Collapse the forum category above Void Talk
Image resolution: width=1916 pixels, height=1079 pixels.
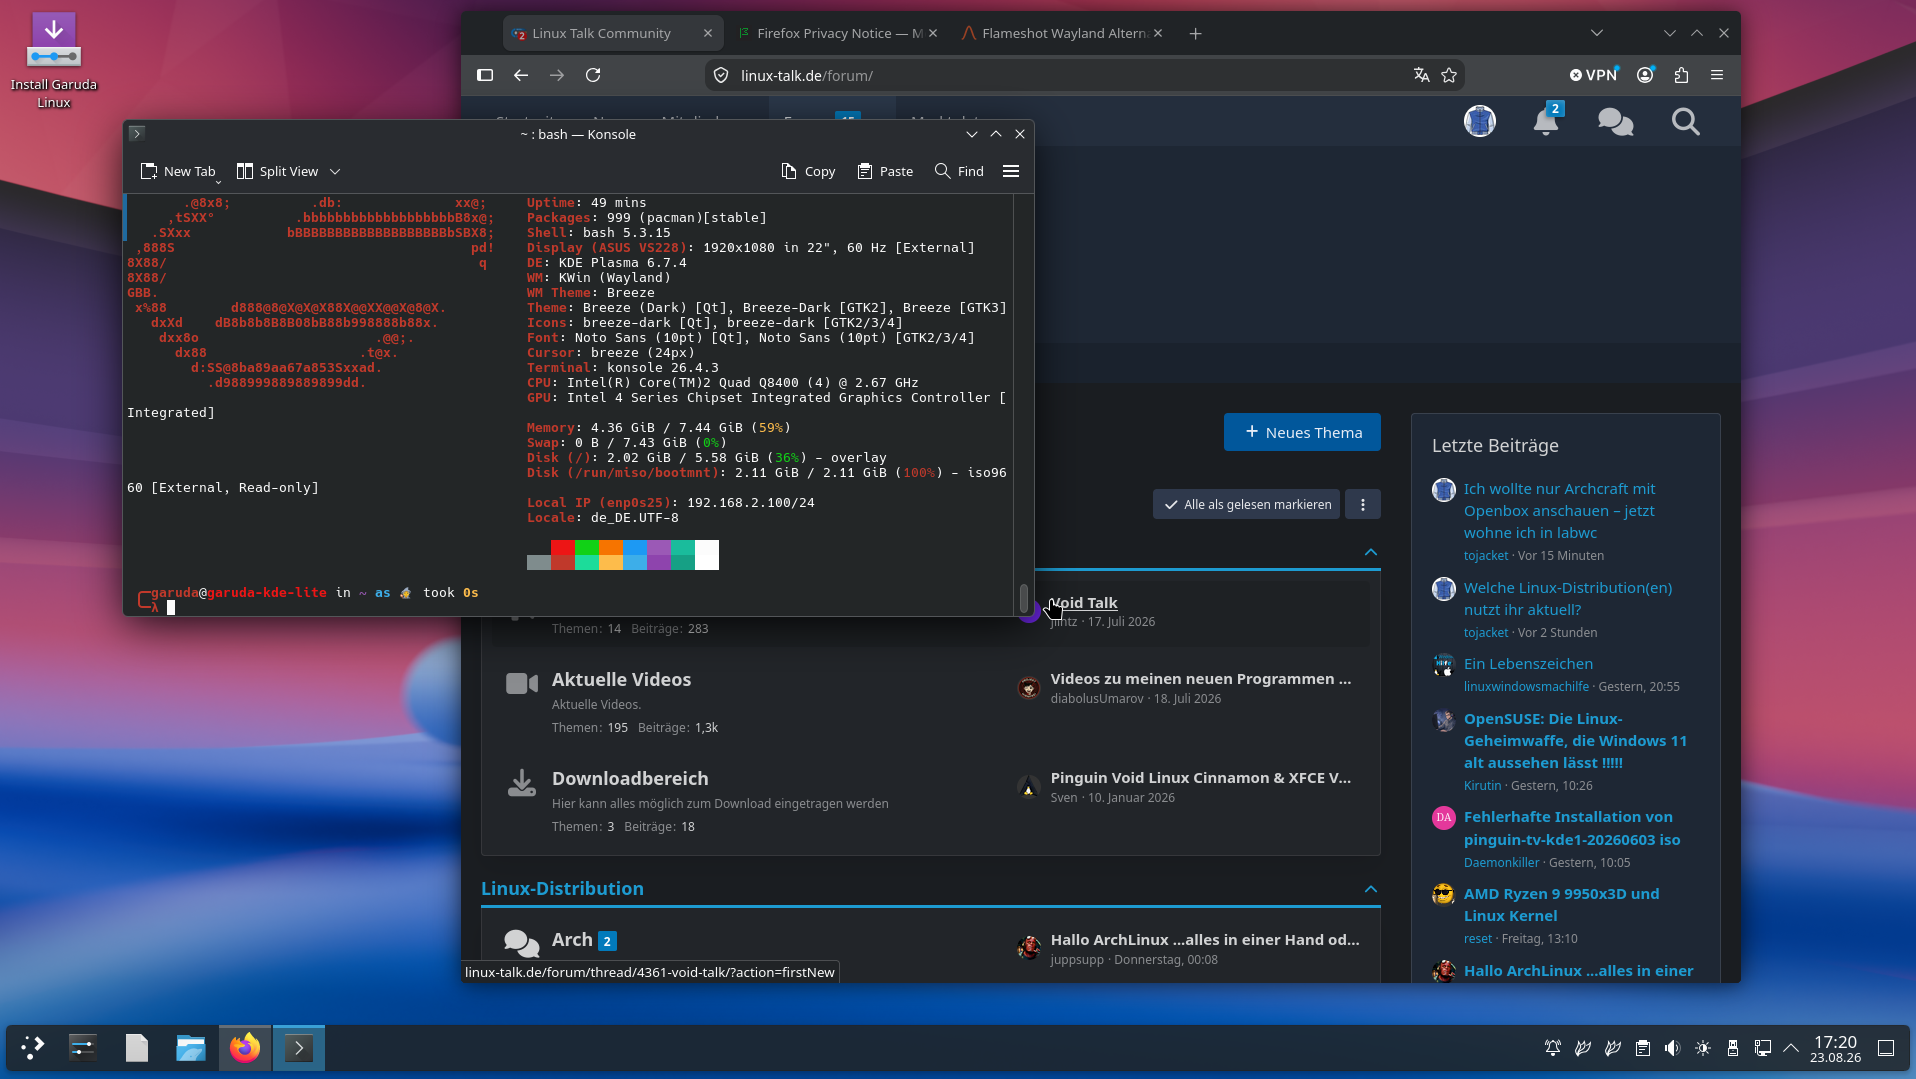[1371, 552]
